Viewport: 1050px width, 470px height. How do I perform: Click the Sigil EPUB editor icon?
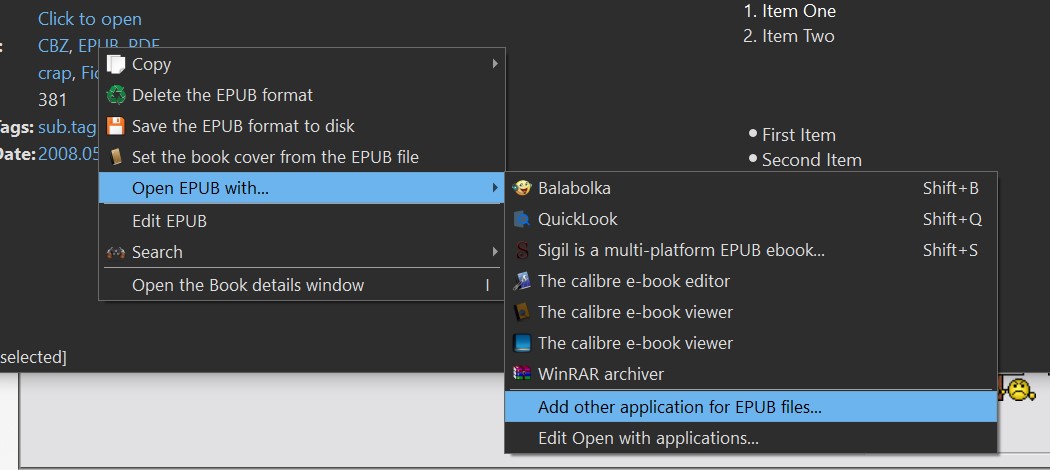[x=522, y=250]
